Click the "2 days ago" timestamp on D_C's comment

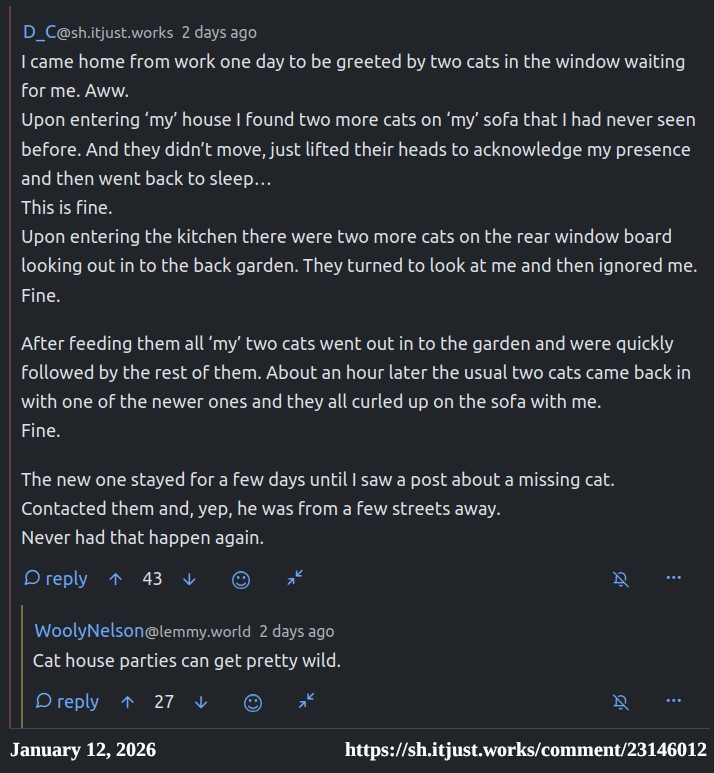point(219,32)
